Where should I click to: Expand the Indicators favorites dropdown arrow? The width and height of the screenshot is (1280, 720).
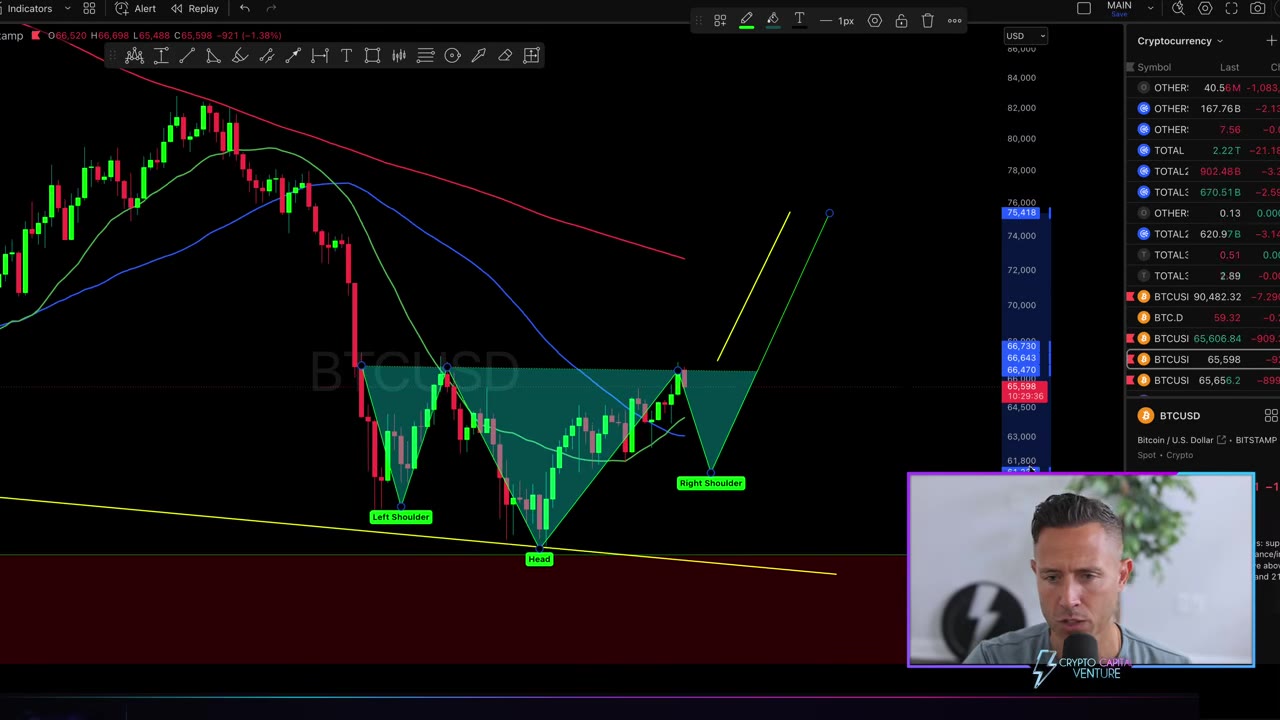coord(67,8)
